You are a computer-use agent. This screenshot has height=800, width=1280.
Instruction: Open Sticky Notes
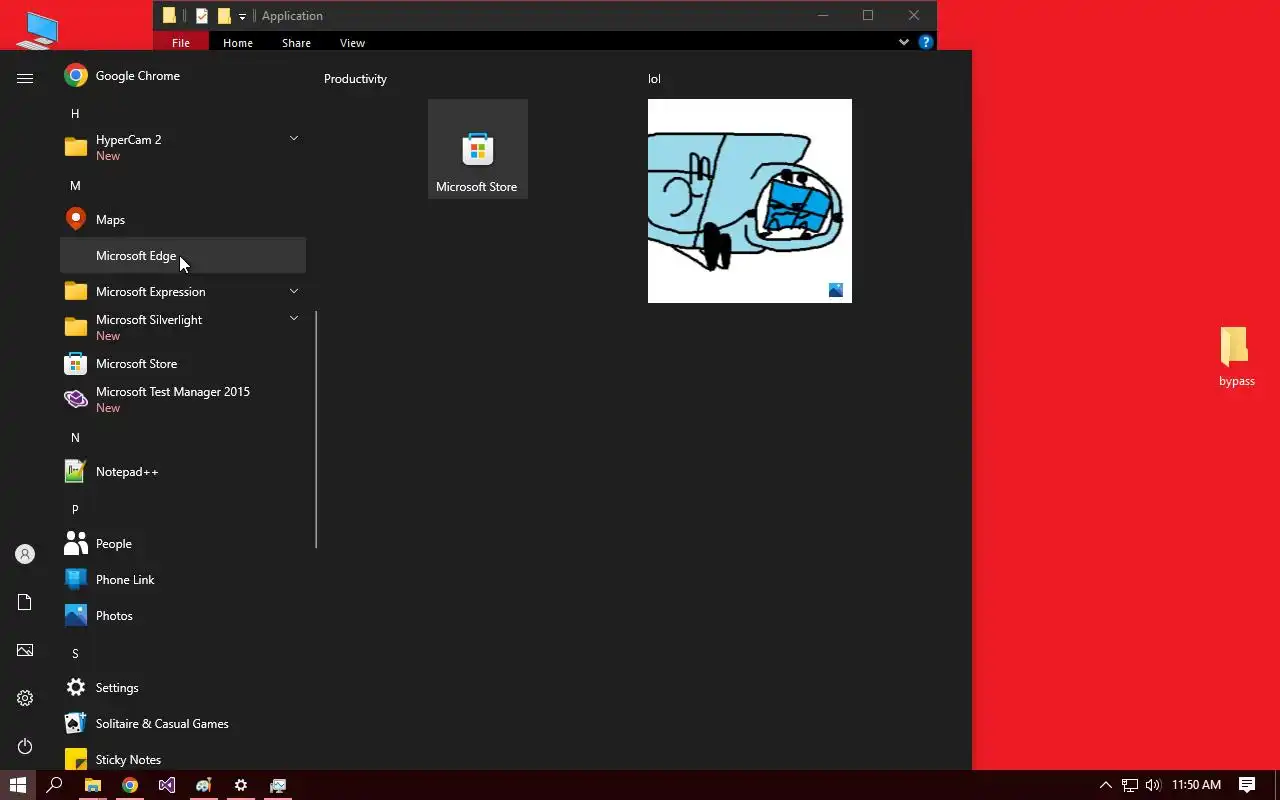click(183, 760)
